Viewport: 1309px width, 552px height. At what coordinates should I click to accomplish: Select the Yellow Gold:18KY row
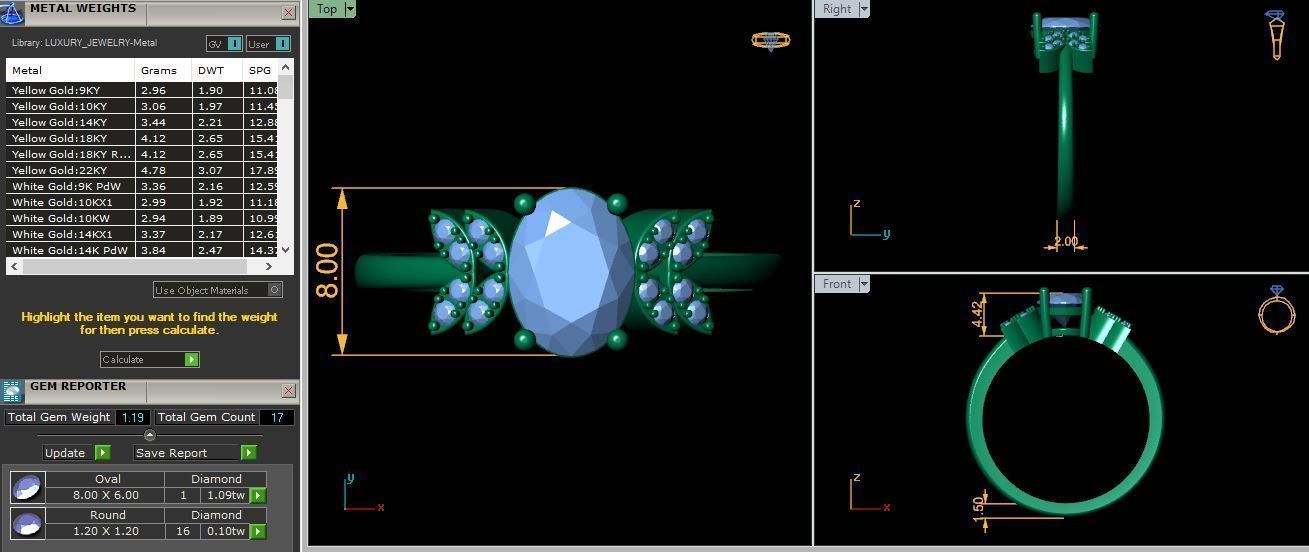click(x=143, y=138)
